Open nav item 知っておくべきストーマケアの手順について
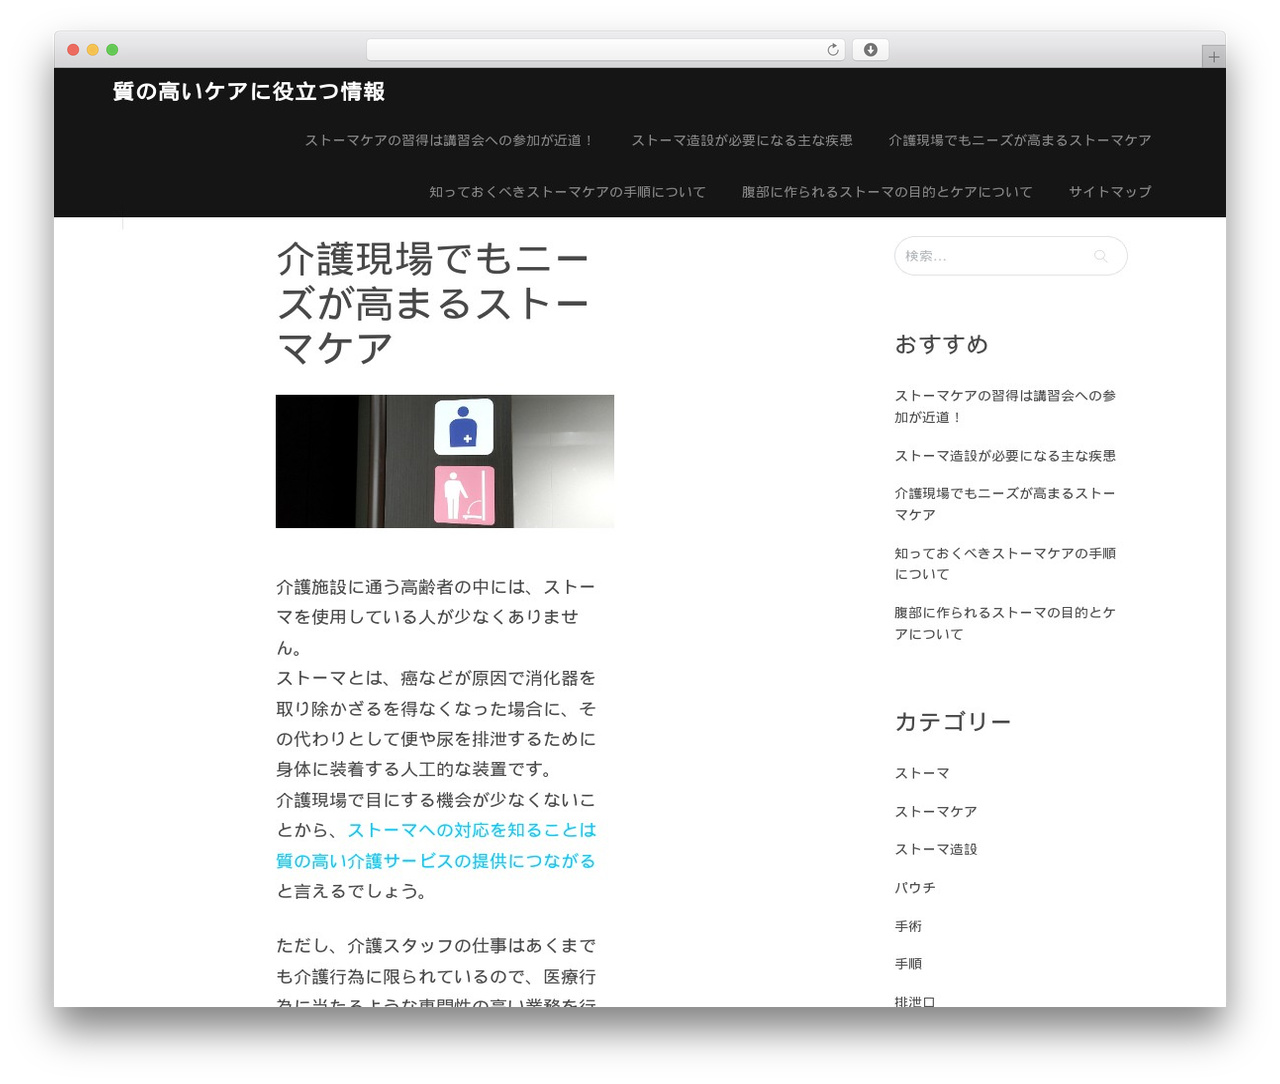This screenshot has width=1280, height=1084. click(567, 192)
